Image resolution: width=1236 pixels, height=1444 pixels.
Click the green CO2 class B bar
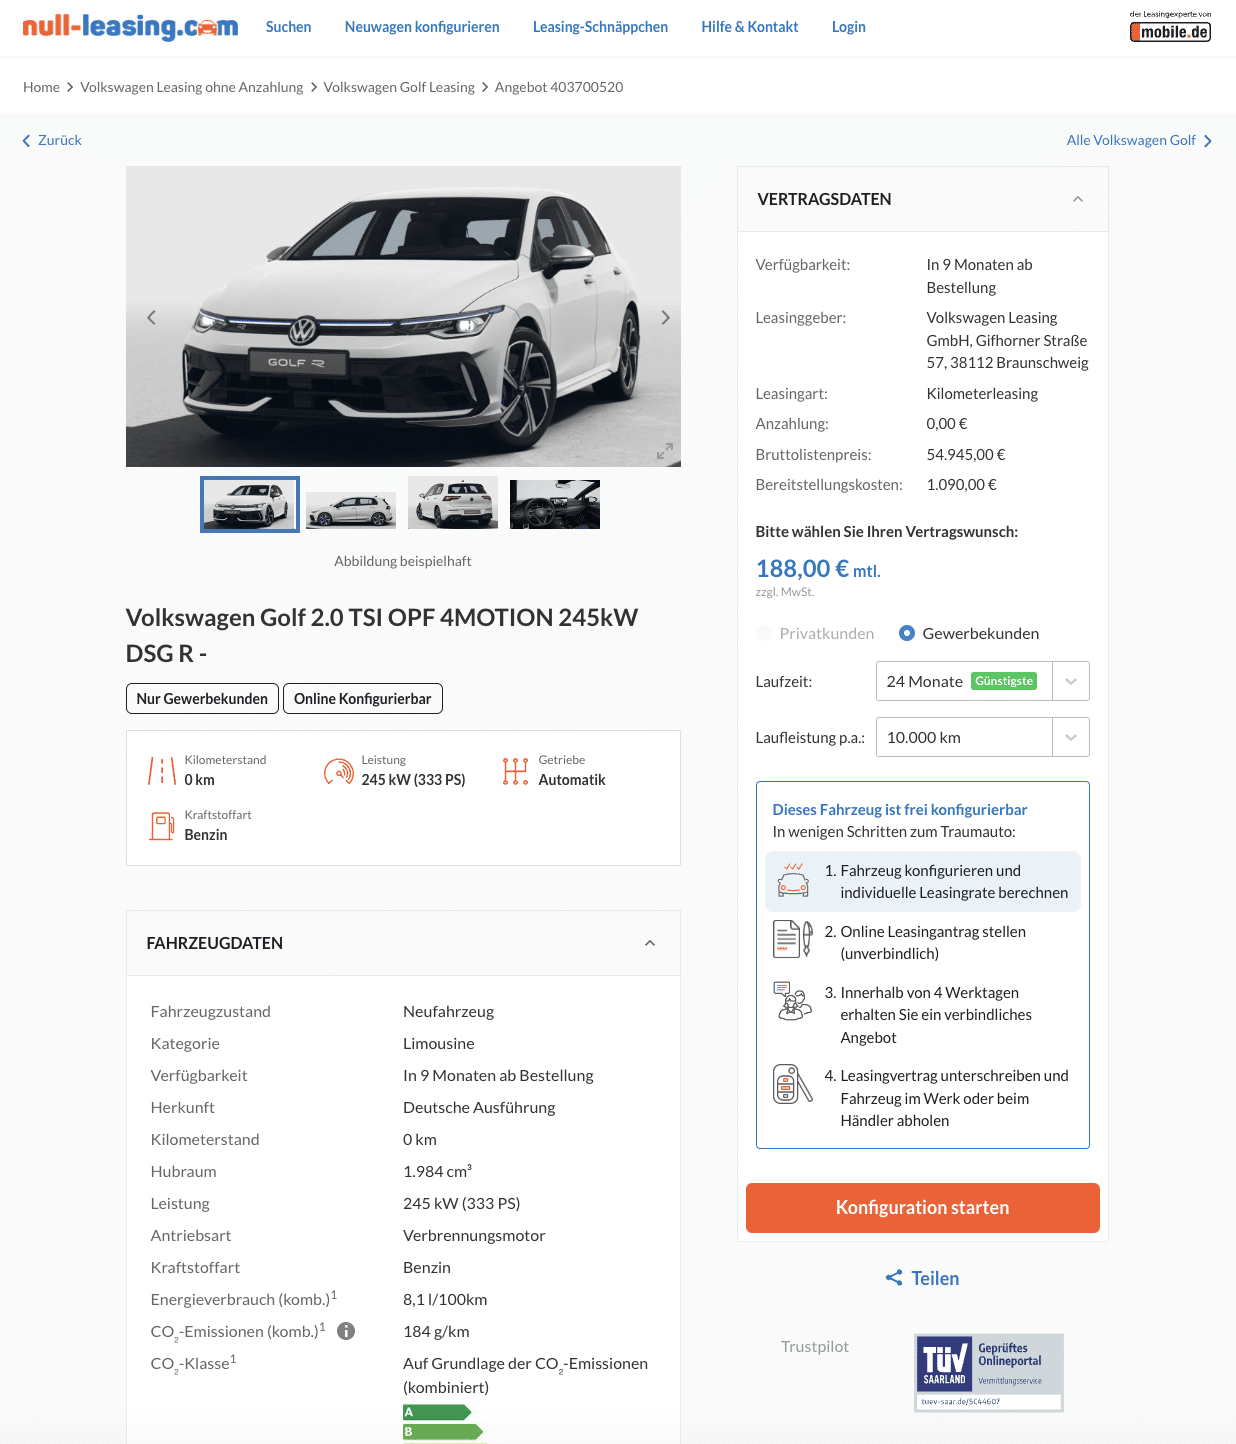[x=443, y=1432]
